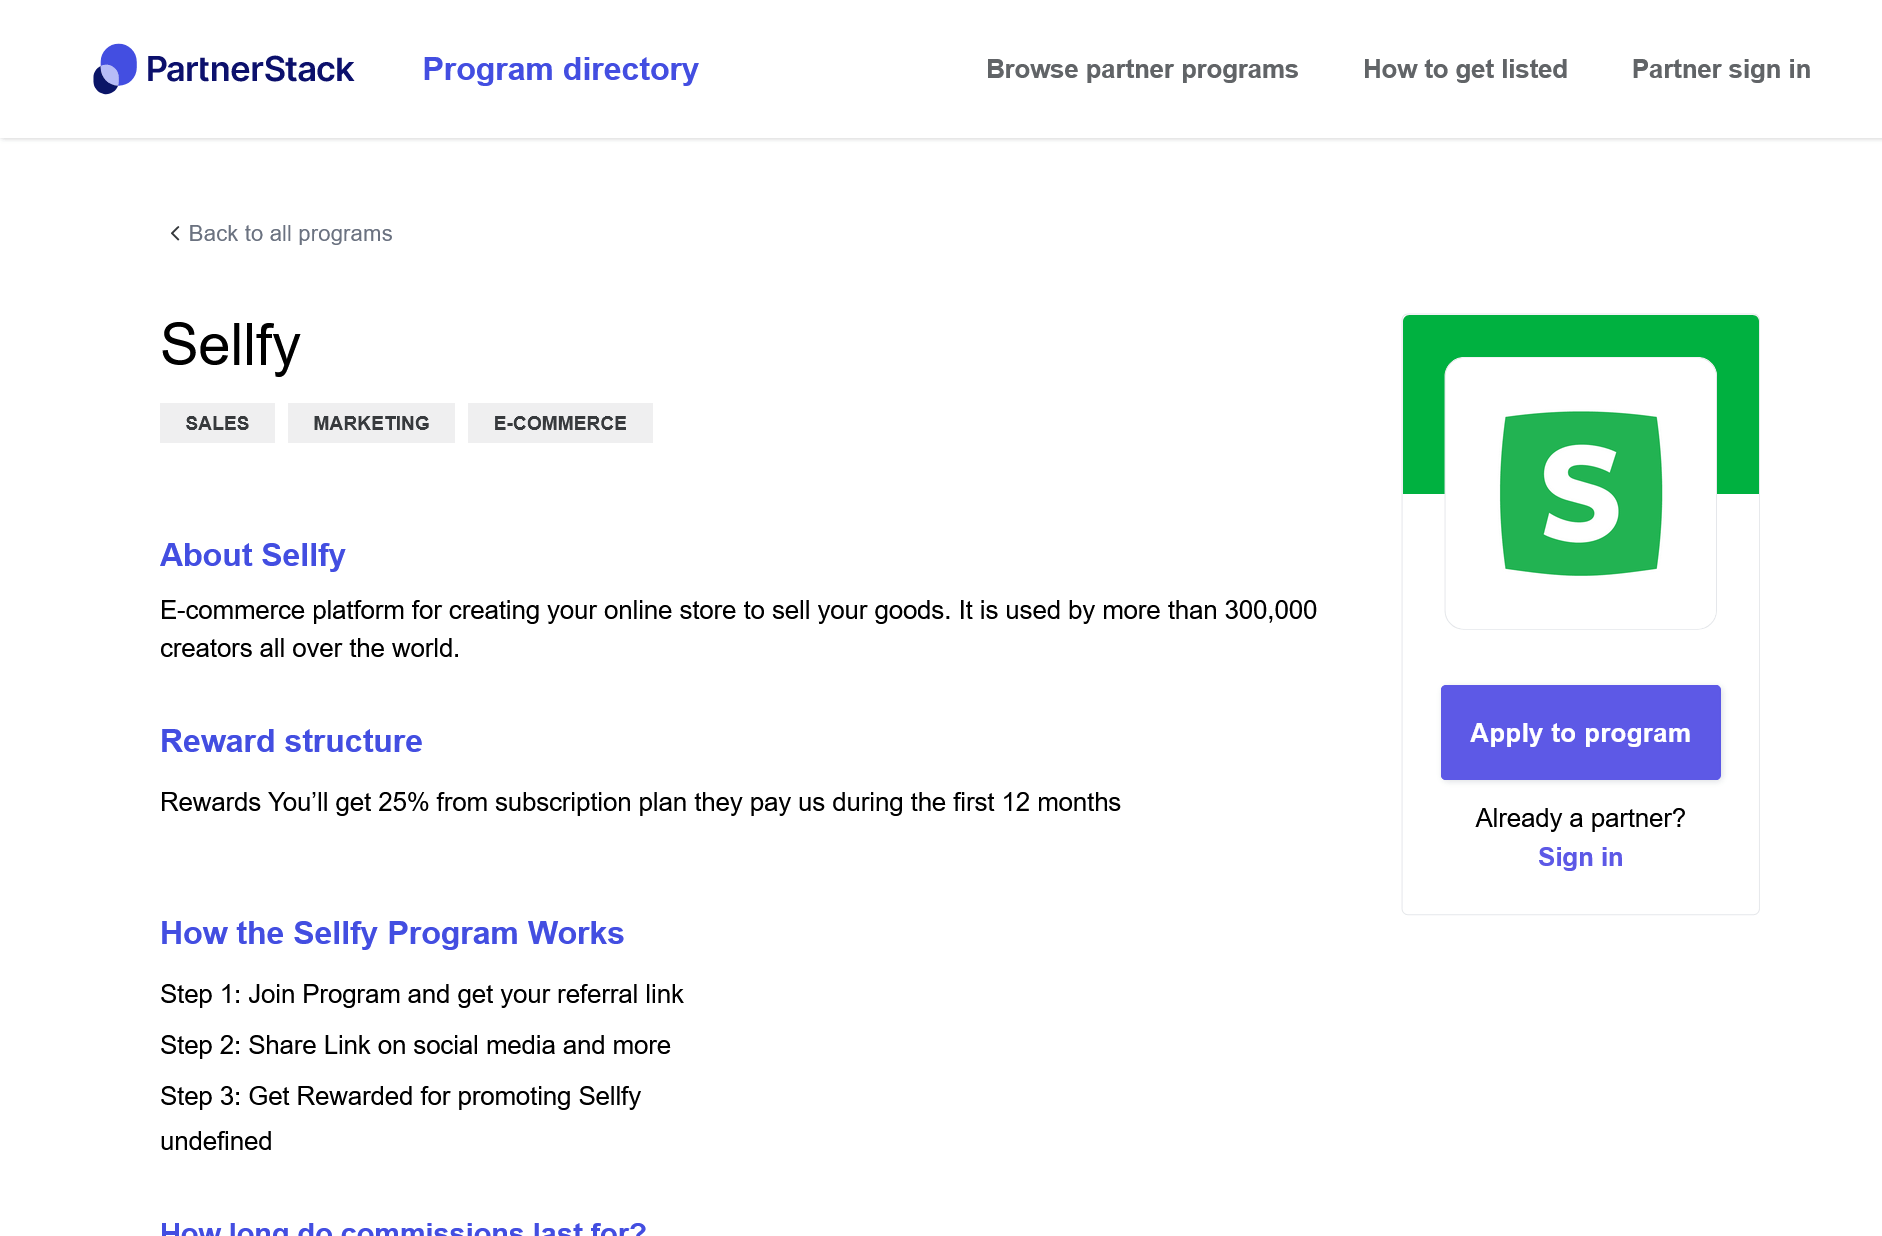Select the E-COMMERCE category tag

coord(560,423)
